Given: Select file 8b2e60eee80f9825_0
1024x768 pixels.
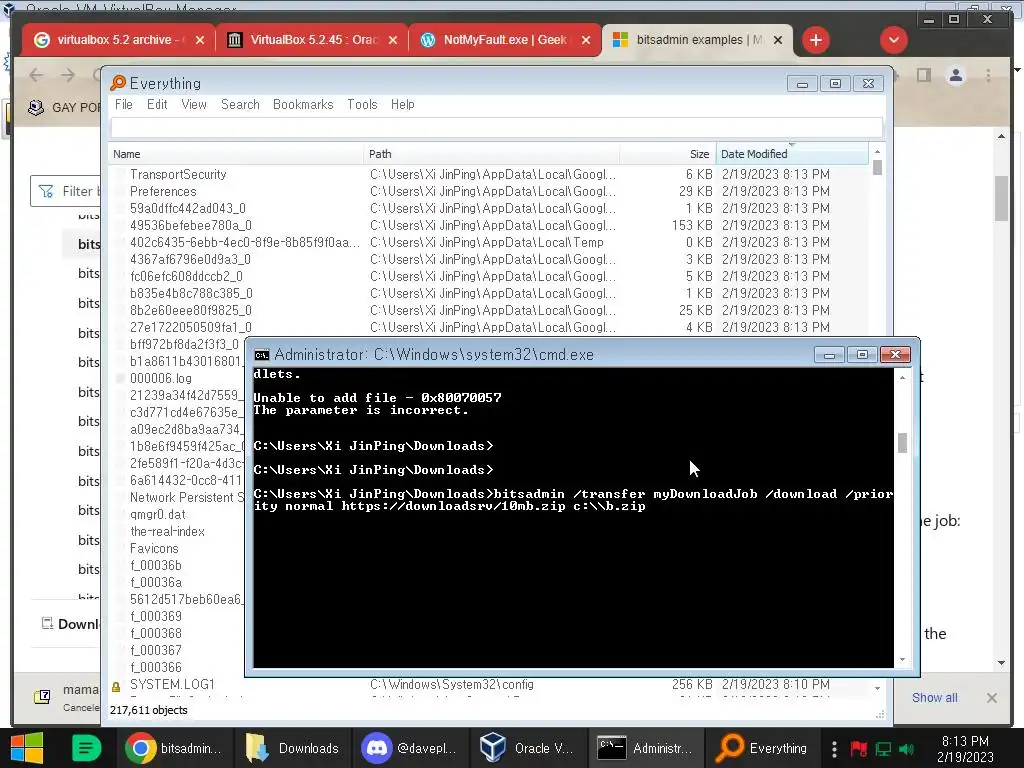Looking at the screenshot, I should click(x=490, y=310).
